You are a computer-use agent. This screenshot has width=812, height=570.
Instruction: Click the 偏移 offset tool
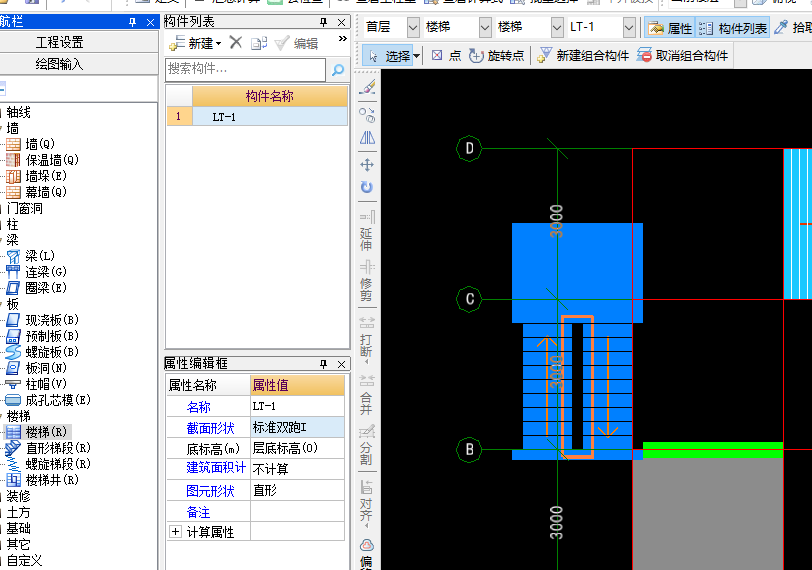point(367,555)
